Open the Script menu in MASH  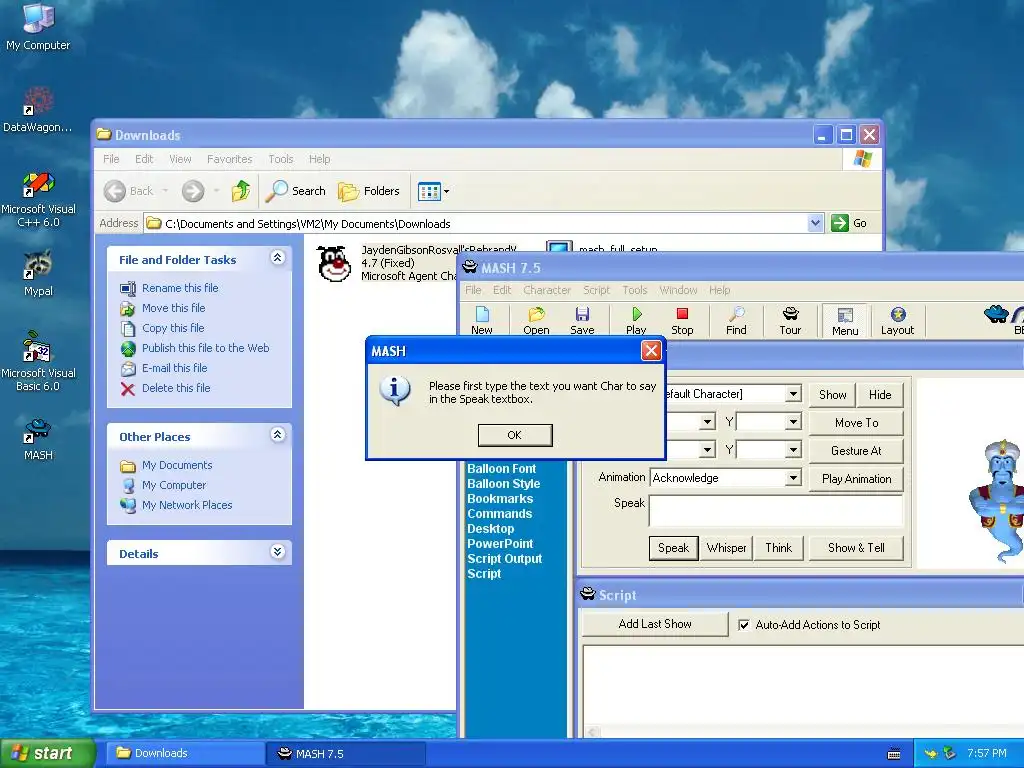click(x=596, y=290)
